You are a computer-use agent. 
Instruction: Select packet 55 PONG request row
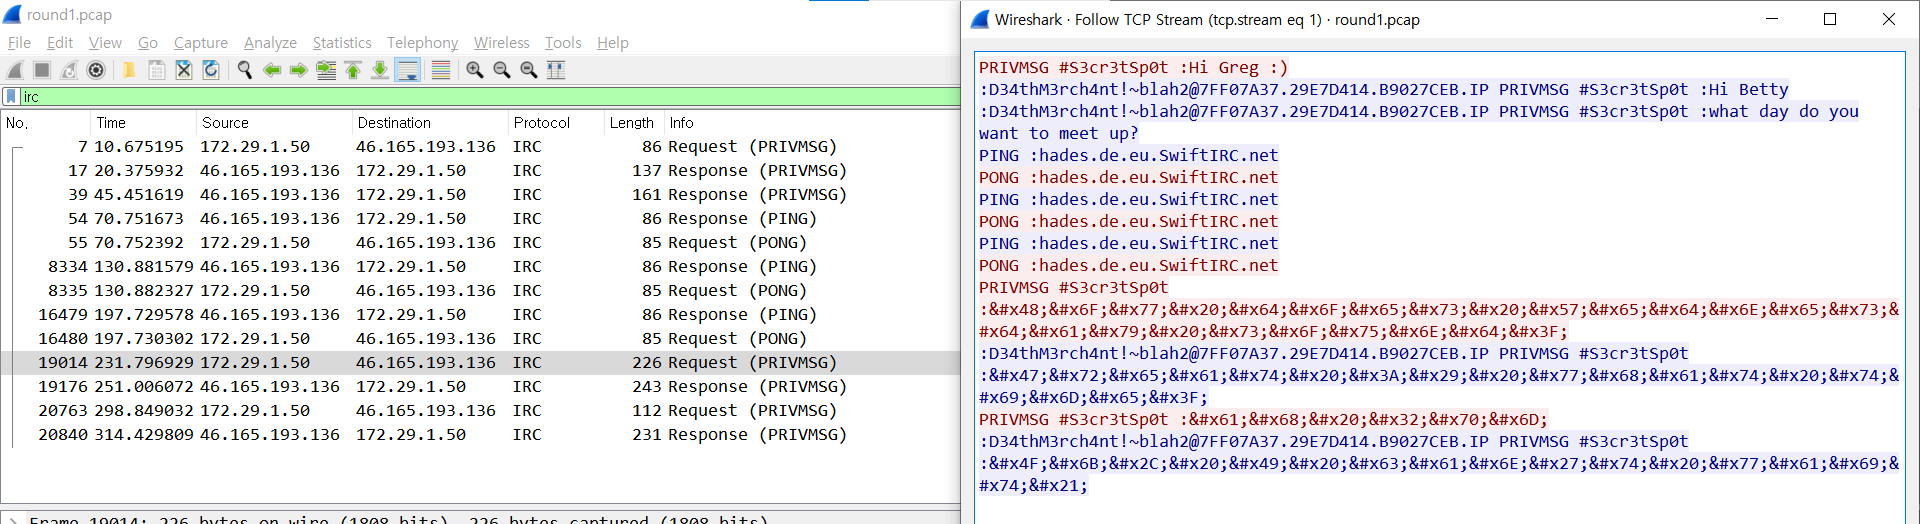pyautogui.click(x=480, y=243)
